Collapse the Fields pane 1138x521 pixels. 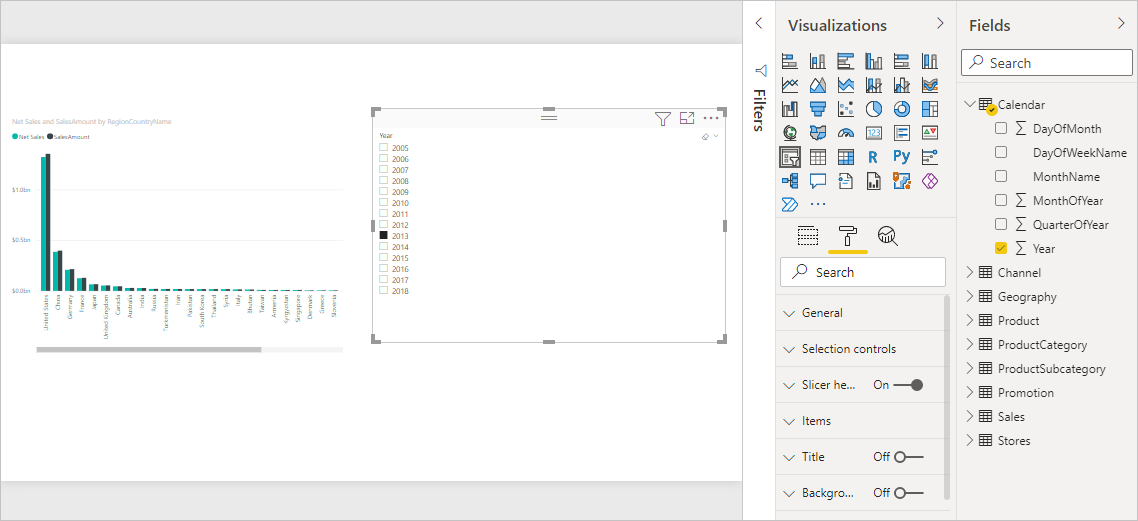click(1121, 23)
